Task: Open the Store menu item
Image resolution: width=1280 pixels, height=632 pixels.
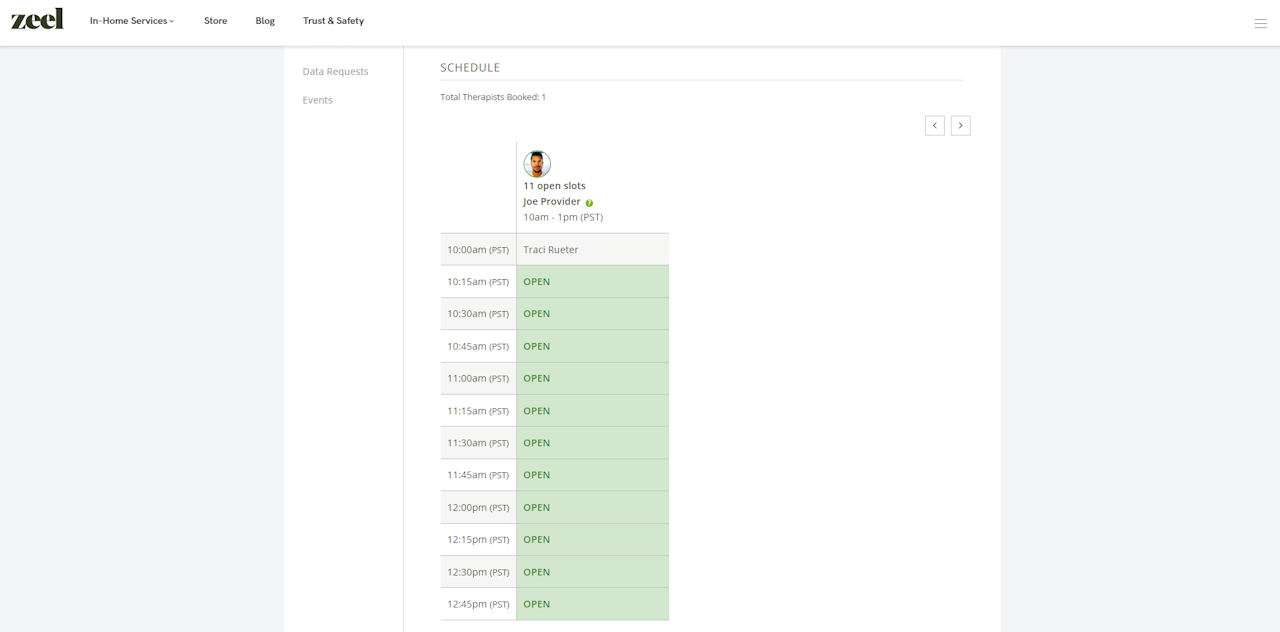Action: coord(215,21)
